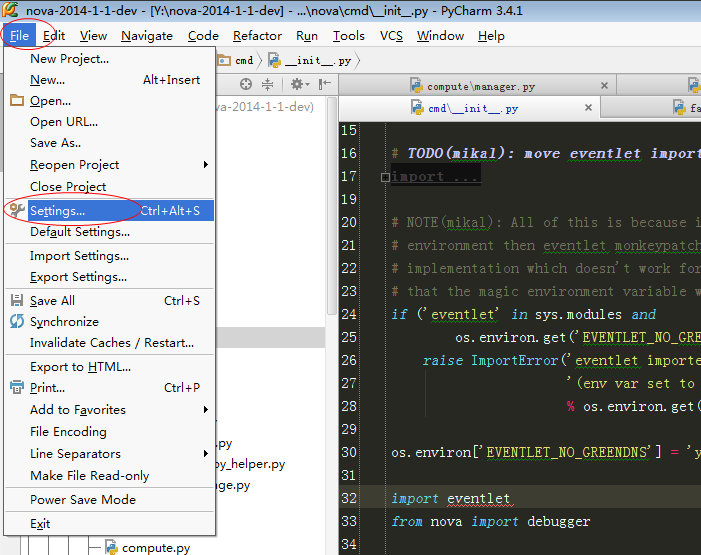Select Save All menu text
Screen dimensions: 701x555
52,301
